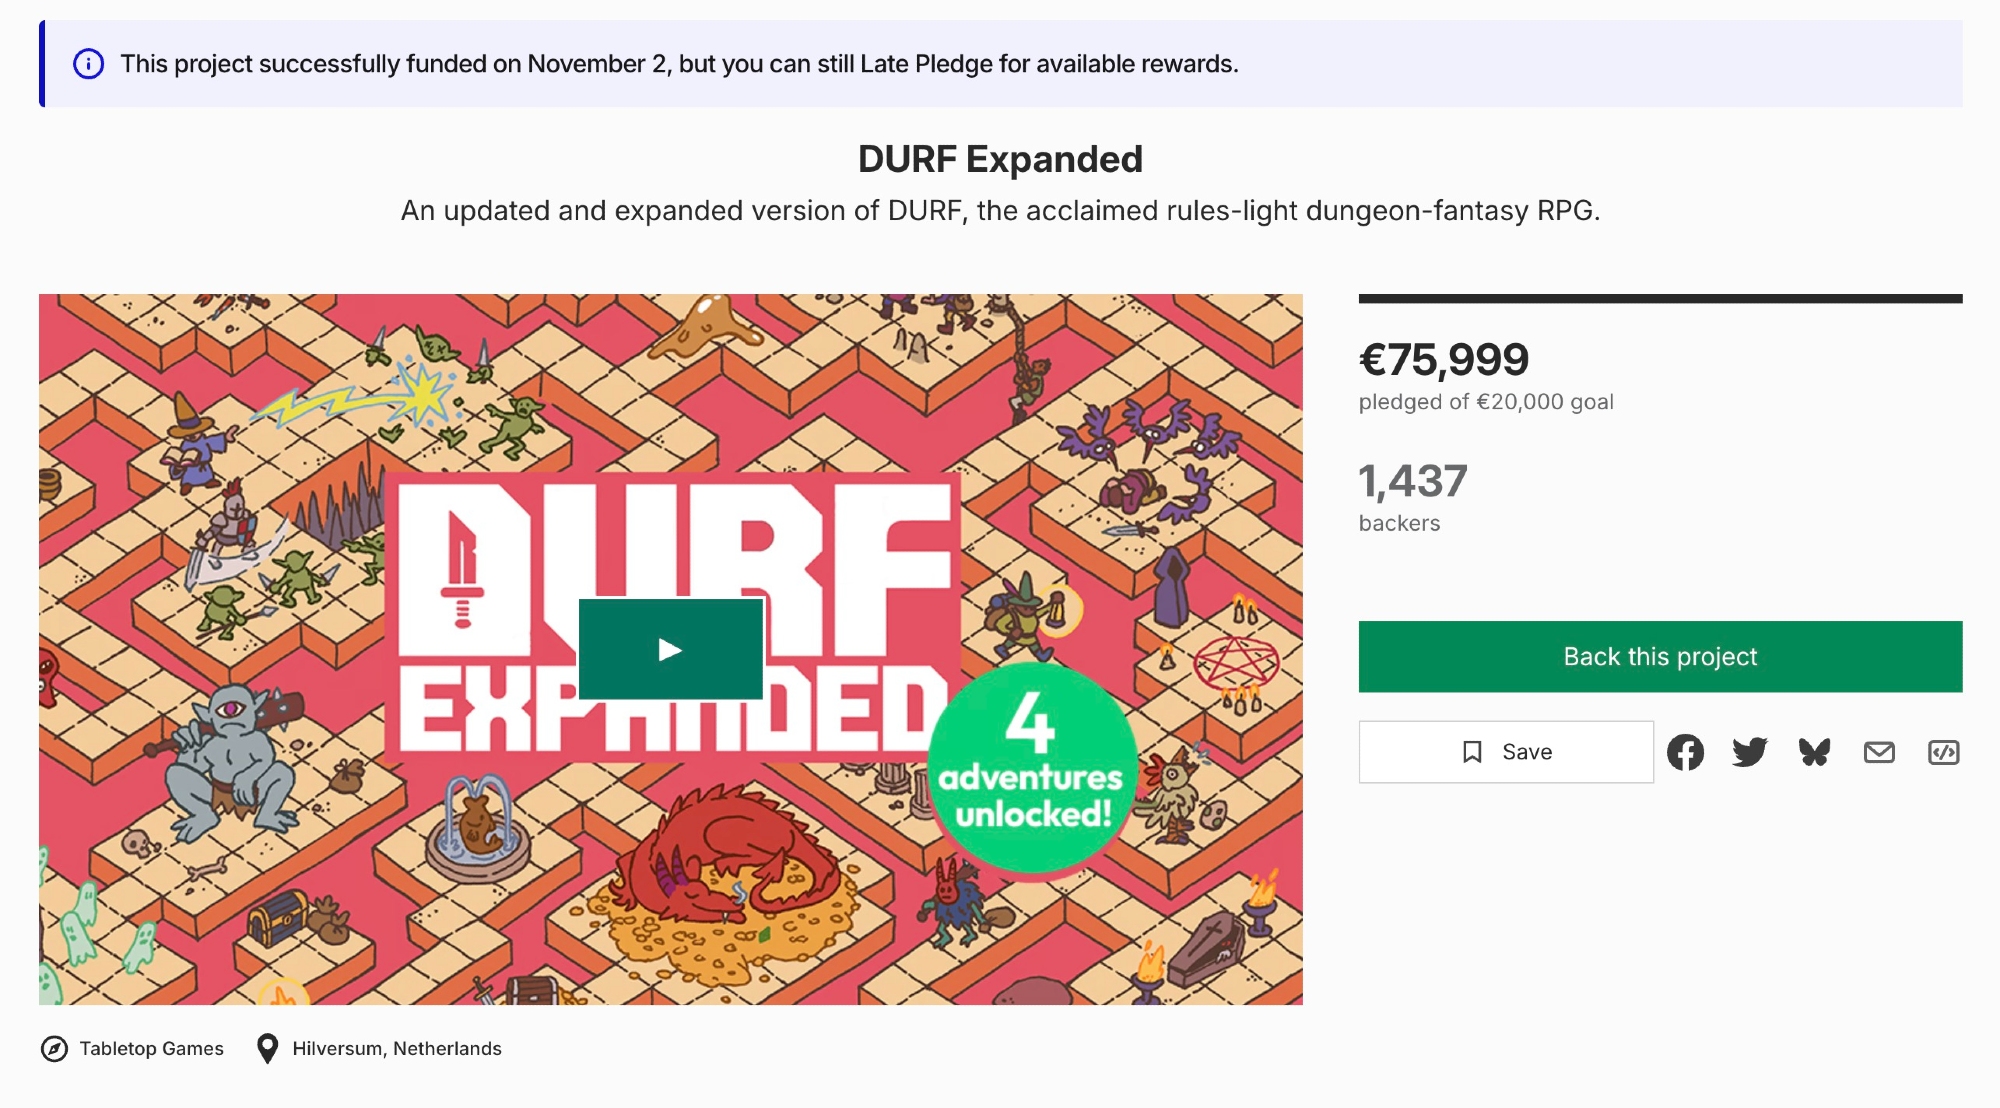This screenshot has height=1108, width=2000.
Task: Share the project on Twitter
Action: tap(1749, 752)
